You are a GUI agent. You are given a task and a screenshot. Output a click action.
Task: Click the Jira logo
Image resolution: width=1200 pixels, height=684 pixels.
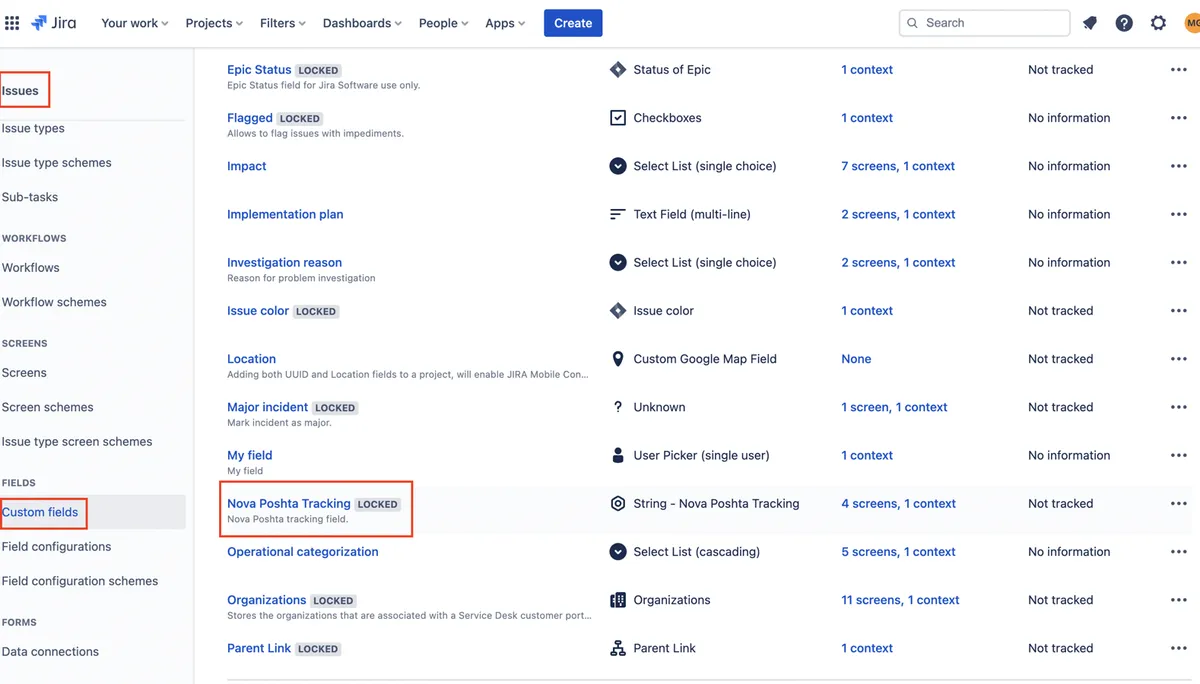point(54,23)
